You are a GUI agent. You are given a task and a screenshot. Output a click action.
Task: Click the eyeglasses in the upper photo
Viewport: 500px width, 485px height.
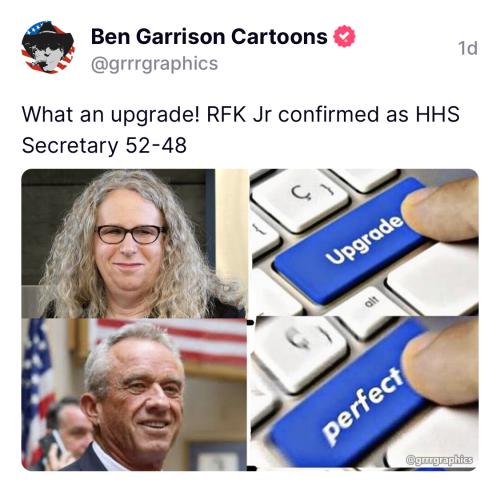[x=131, y=234]
